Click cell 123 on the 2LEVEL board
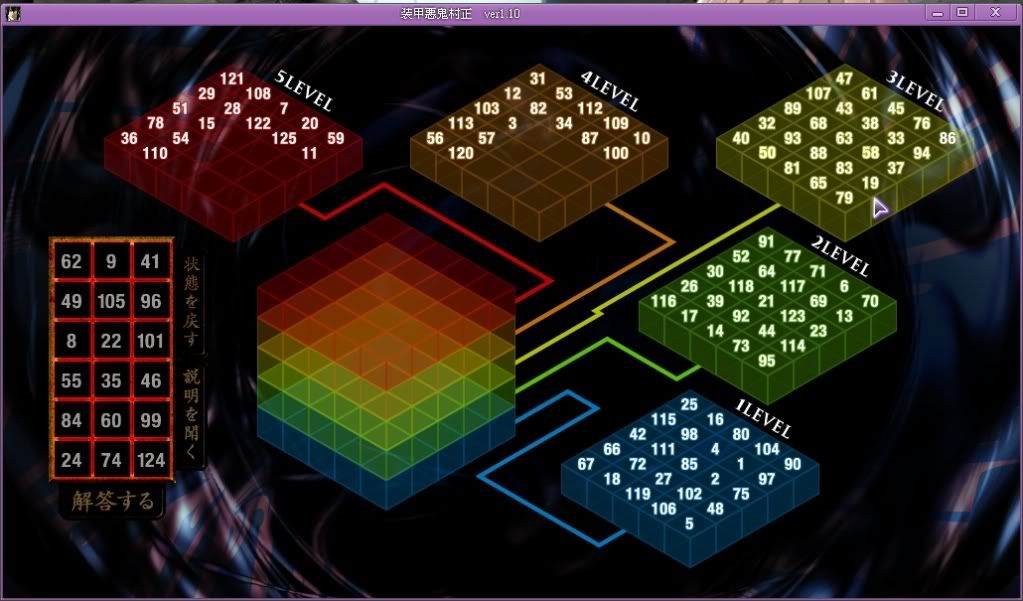Image resolution: width=1023 pixels, height=601 pixels. tap(792, 316)
